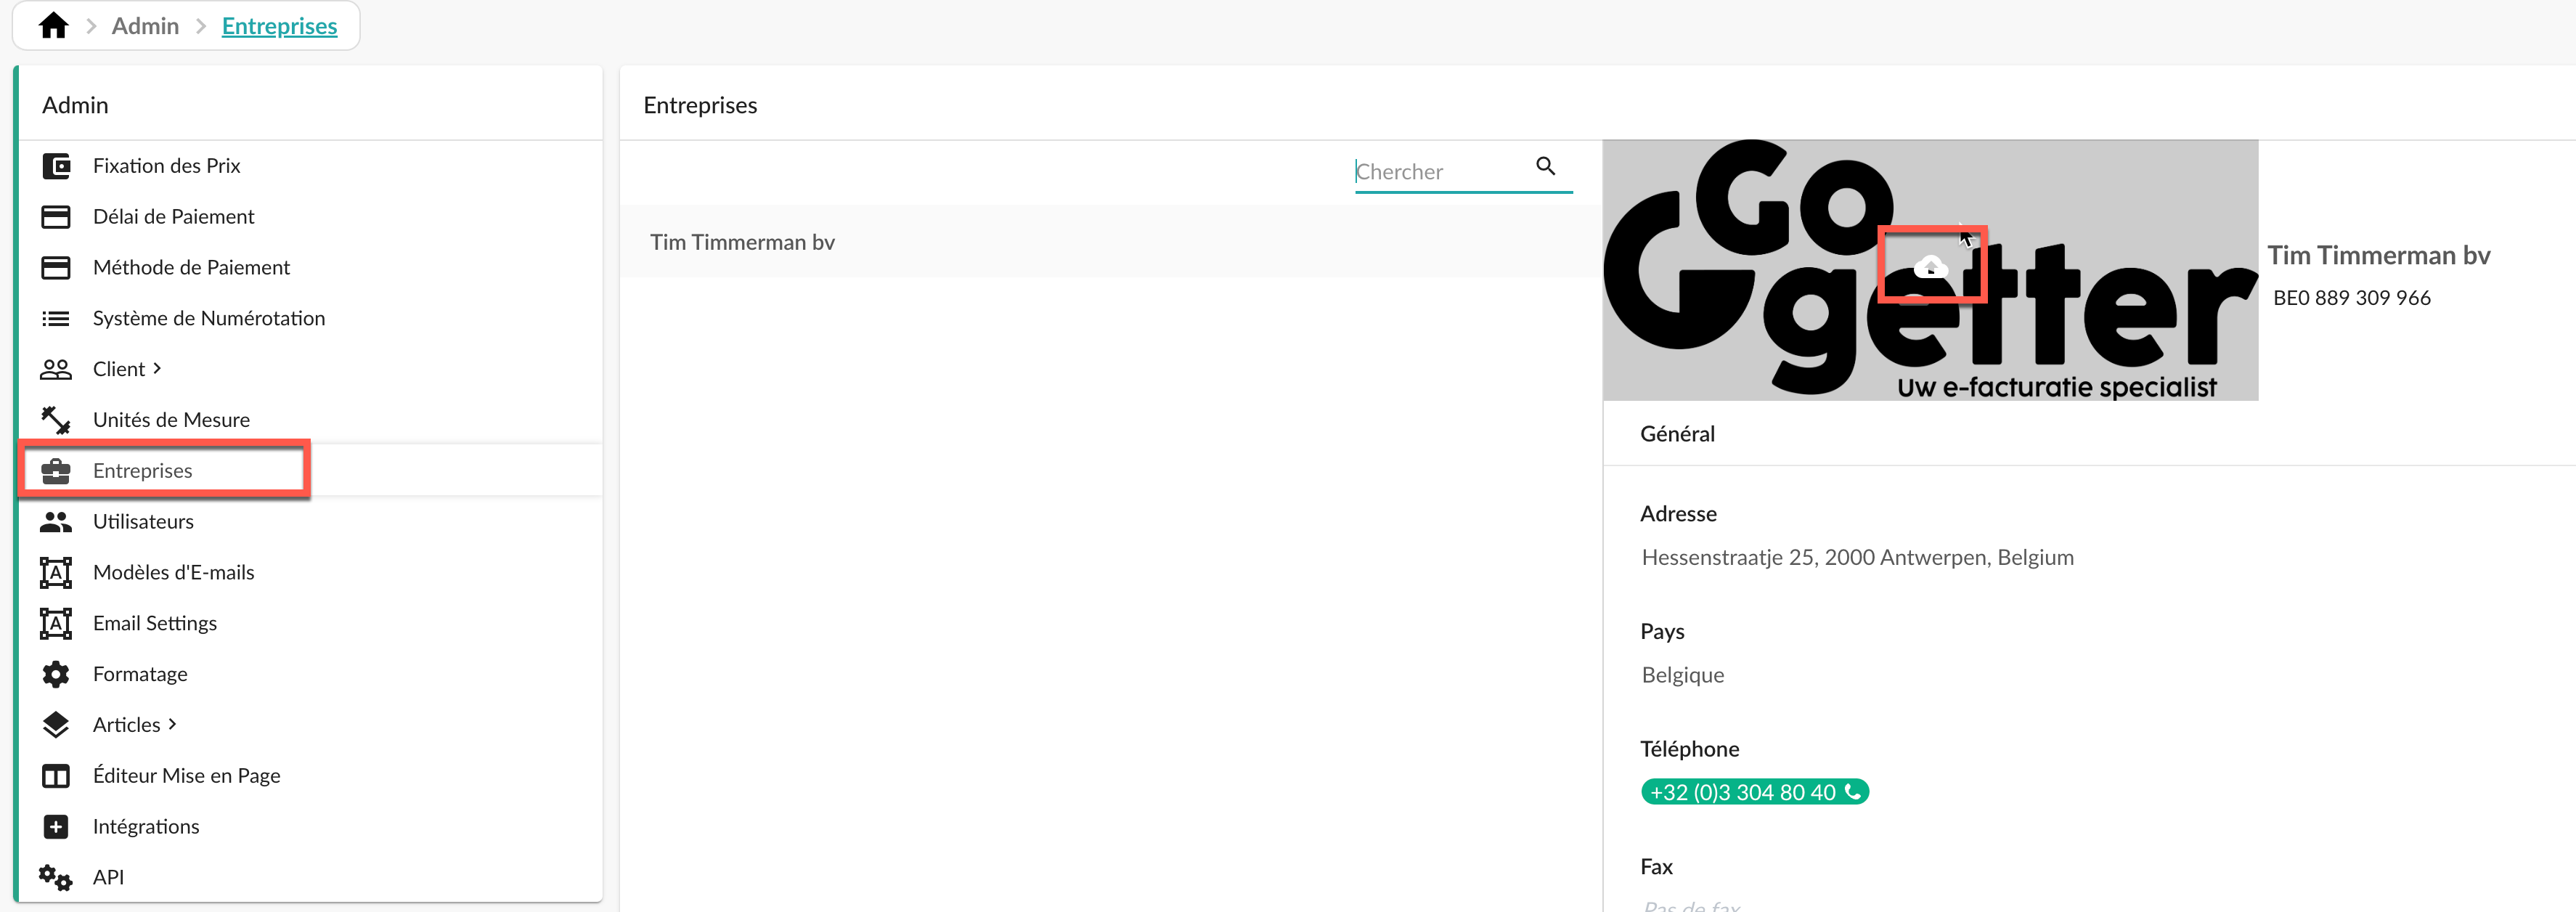
Task: Select Entreprises in the Admin menu
Action: click(142, 471)
